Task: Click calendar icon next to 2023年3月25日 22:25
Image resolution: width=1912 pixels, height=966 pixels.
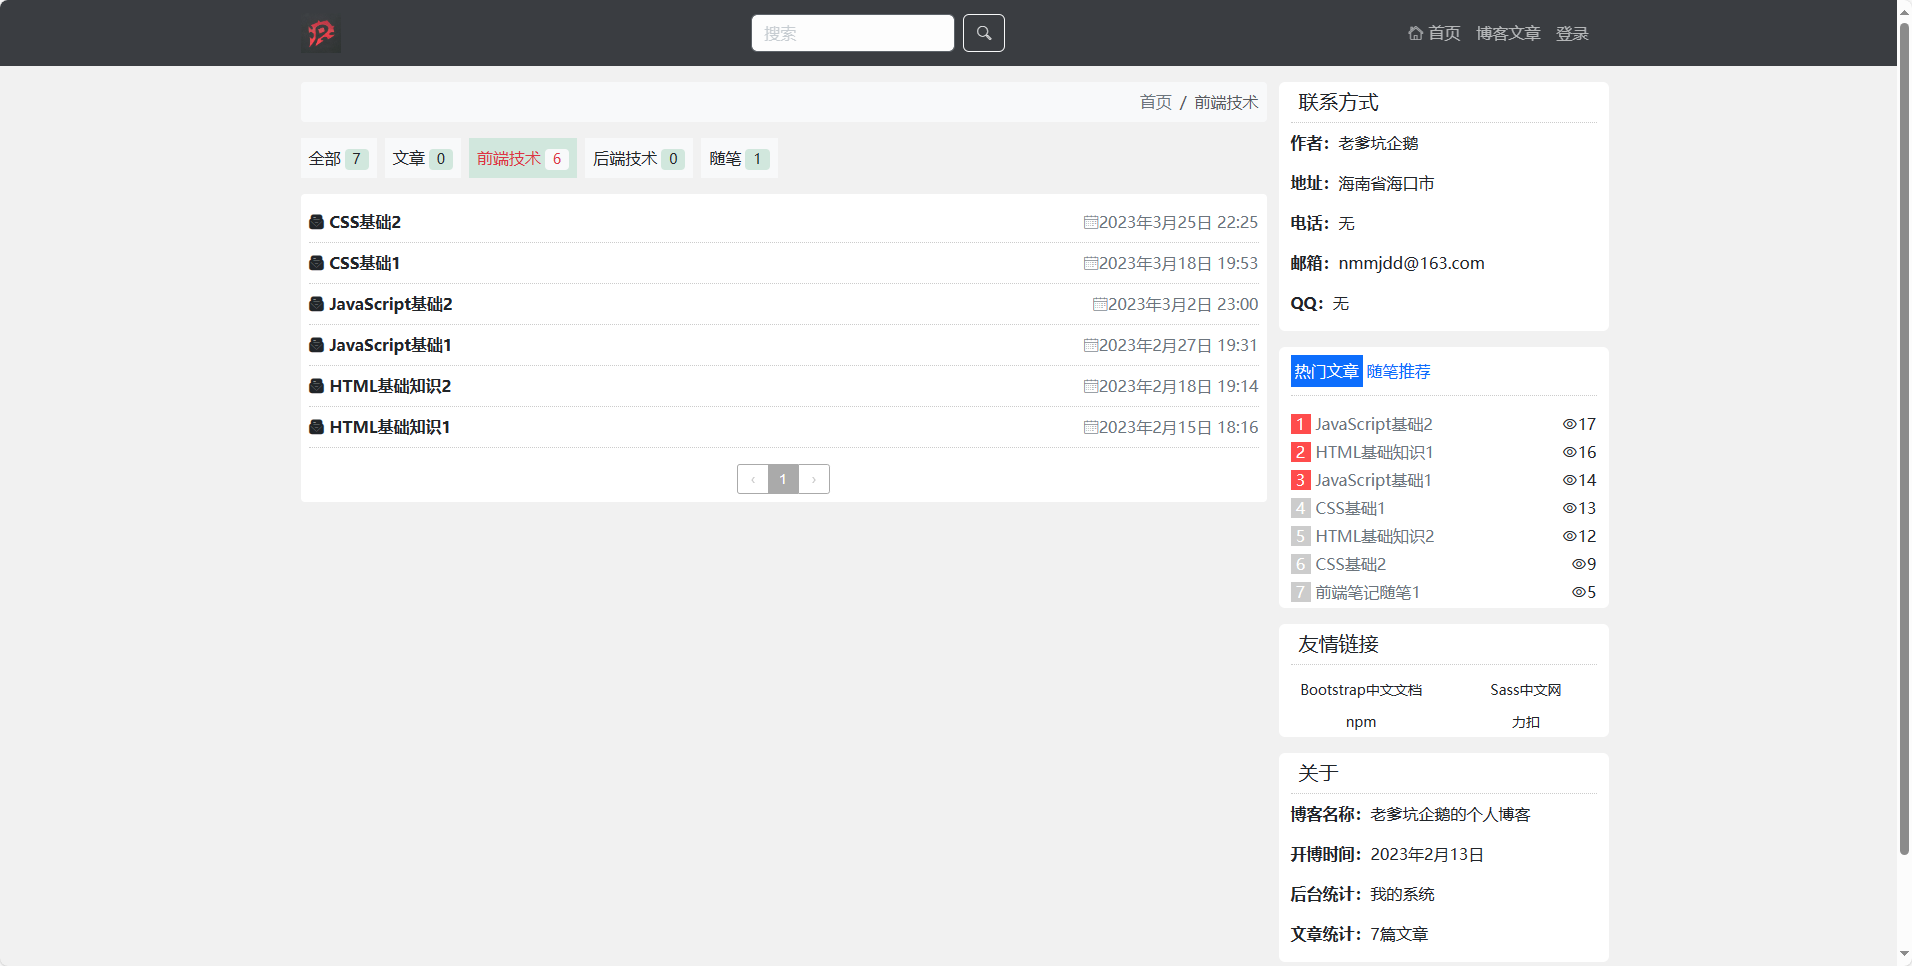Action: click(x=1091, y=222)
